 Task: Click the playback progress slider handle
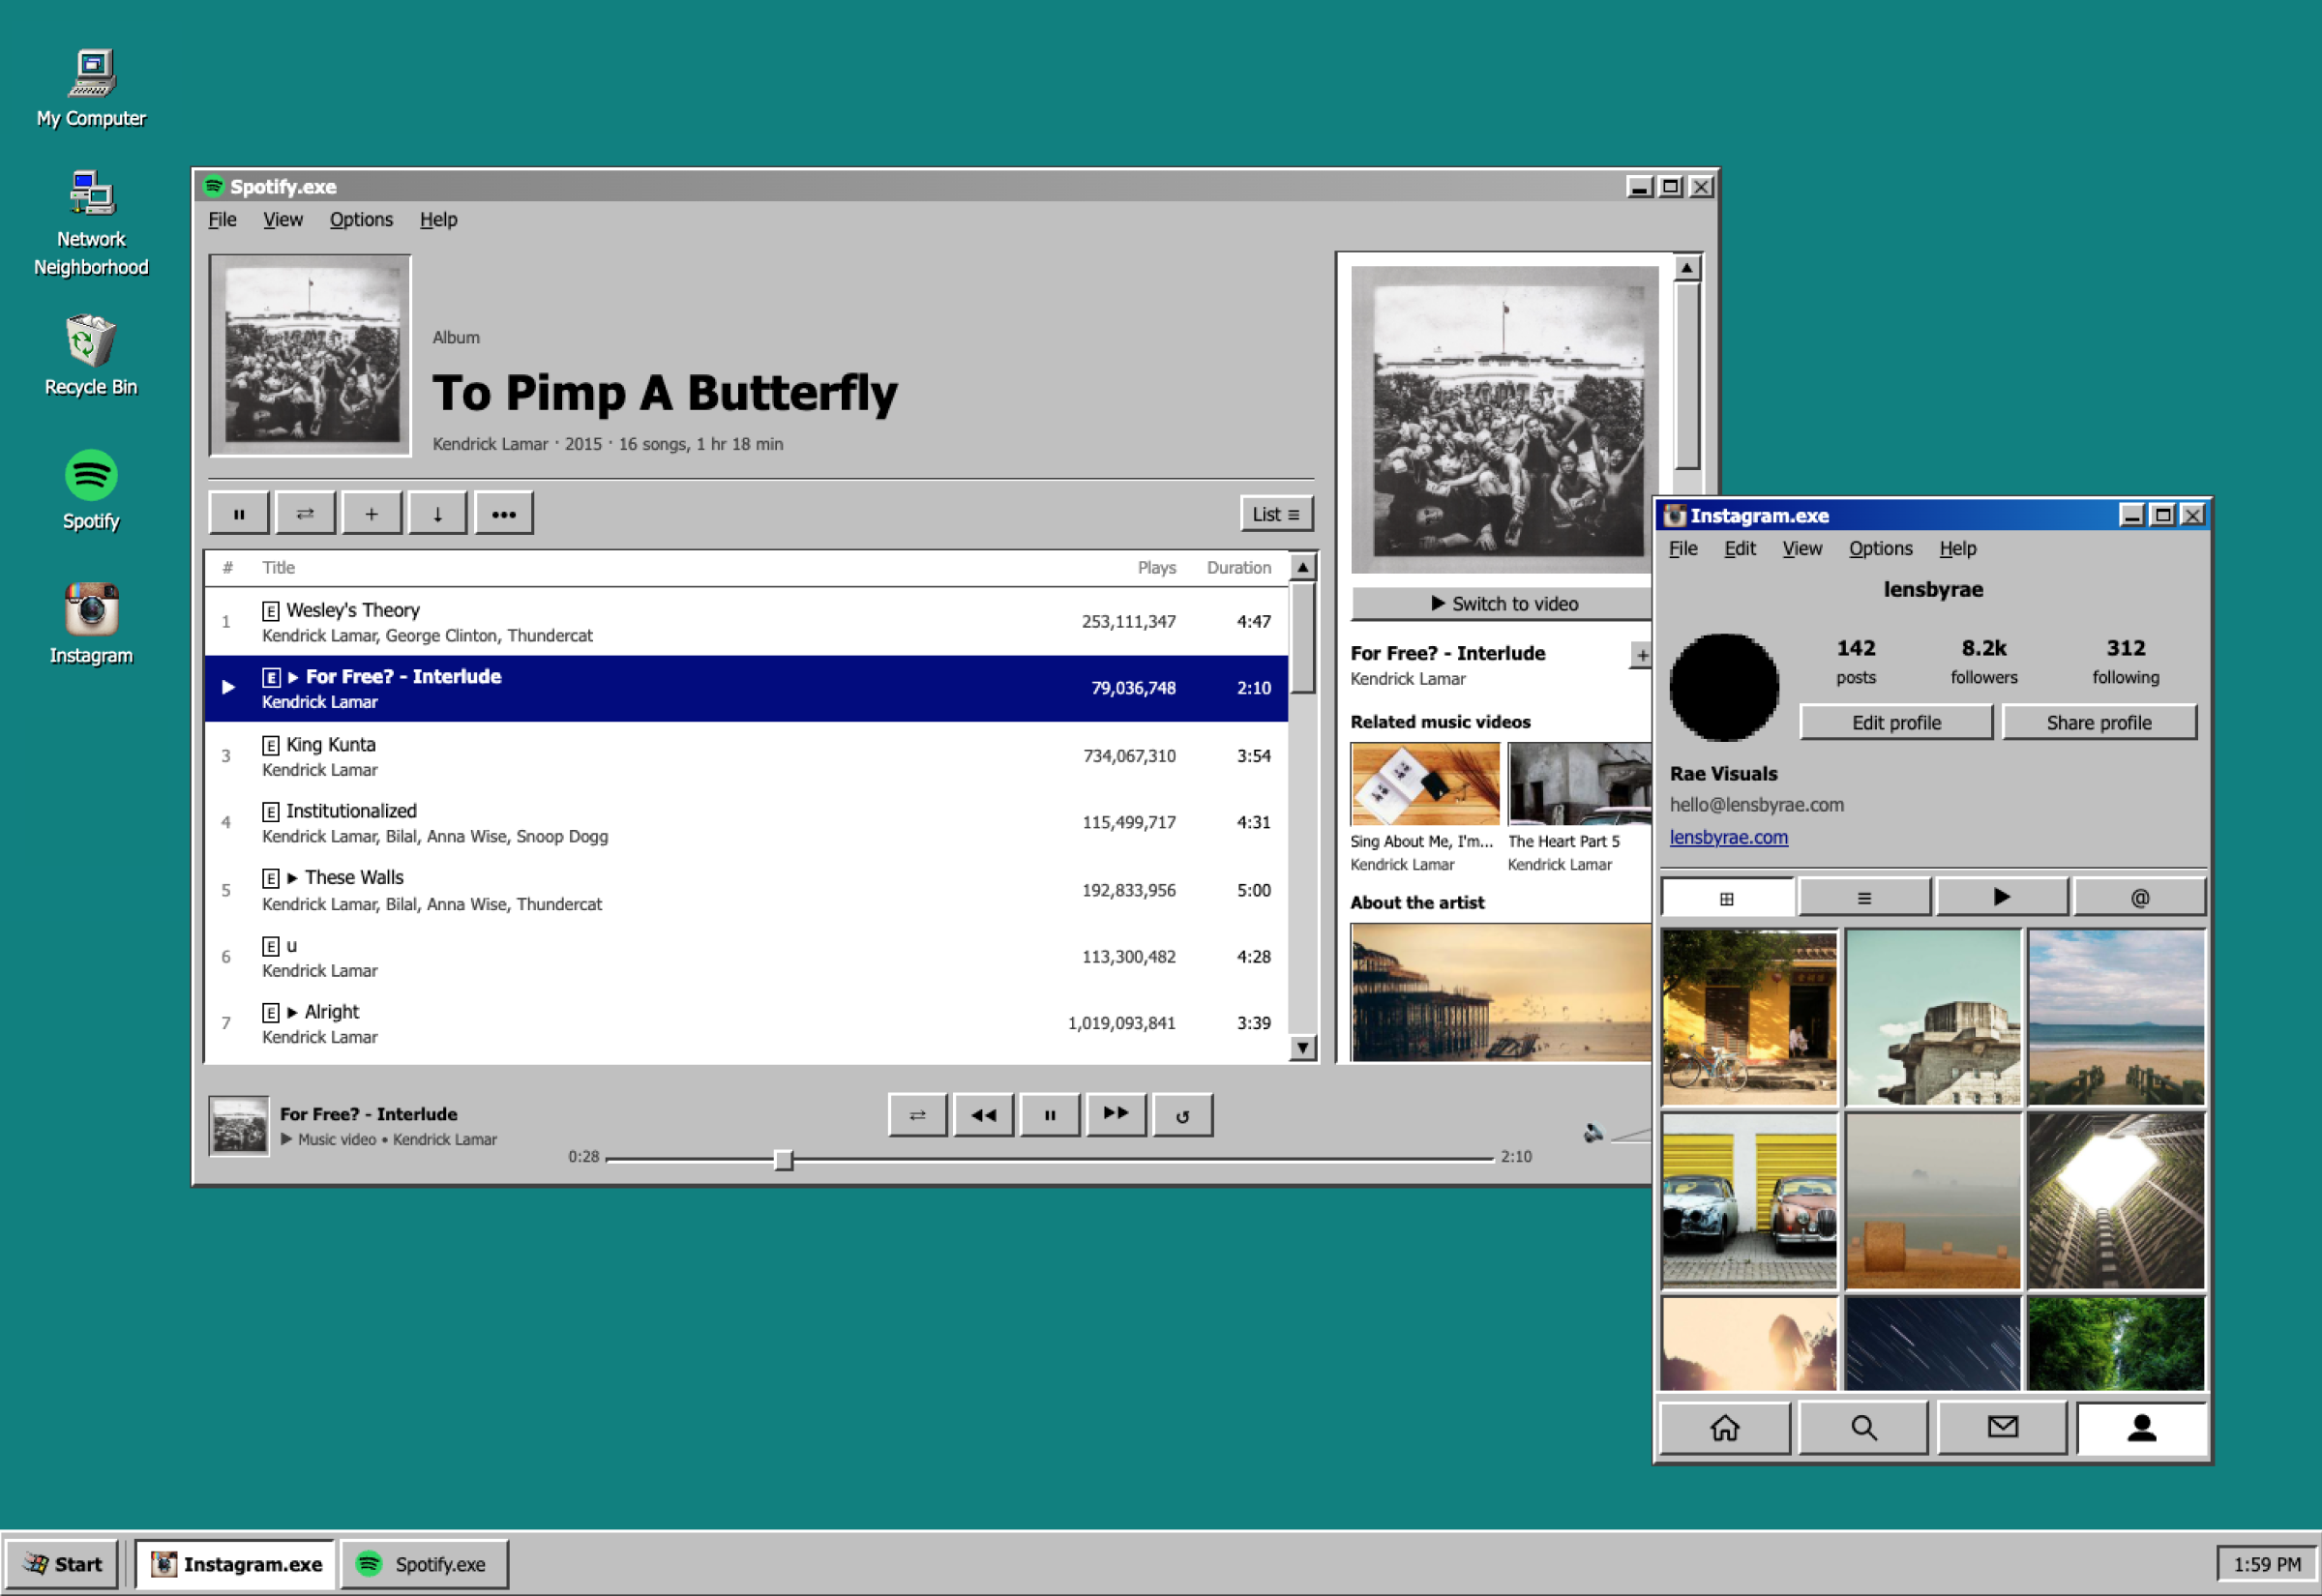(x=784, y=1159)
